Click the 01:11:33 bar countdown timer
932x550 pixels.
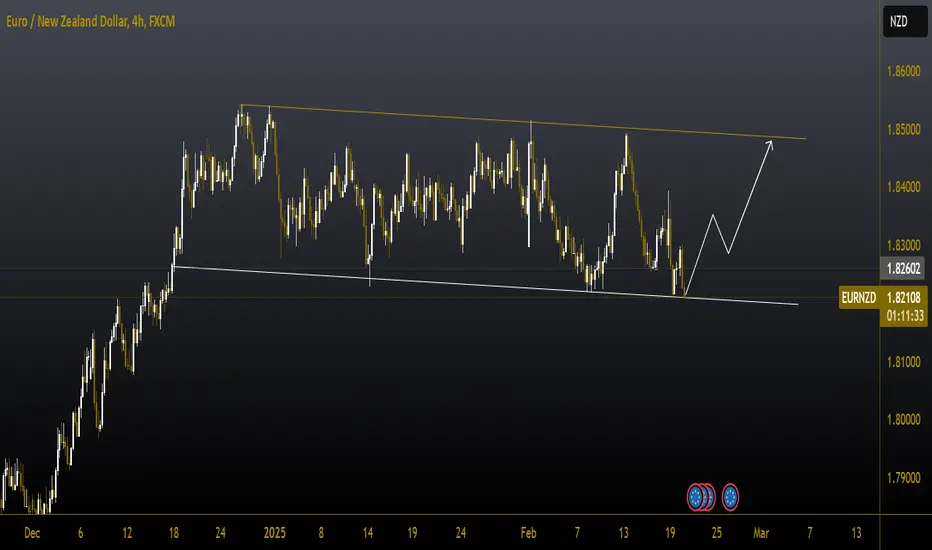[x=905, y=316]
